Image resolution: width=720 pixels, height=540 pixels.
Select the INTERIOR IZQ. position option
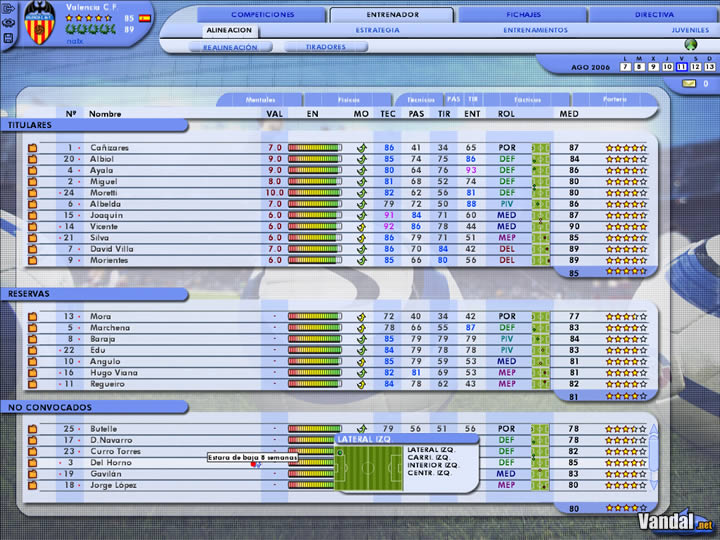pos(433,465)
